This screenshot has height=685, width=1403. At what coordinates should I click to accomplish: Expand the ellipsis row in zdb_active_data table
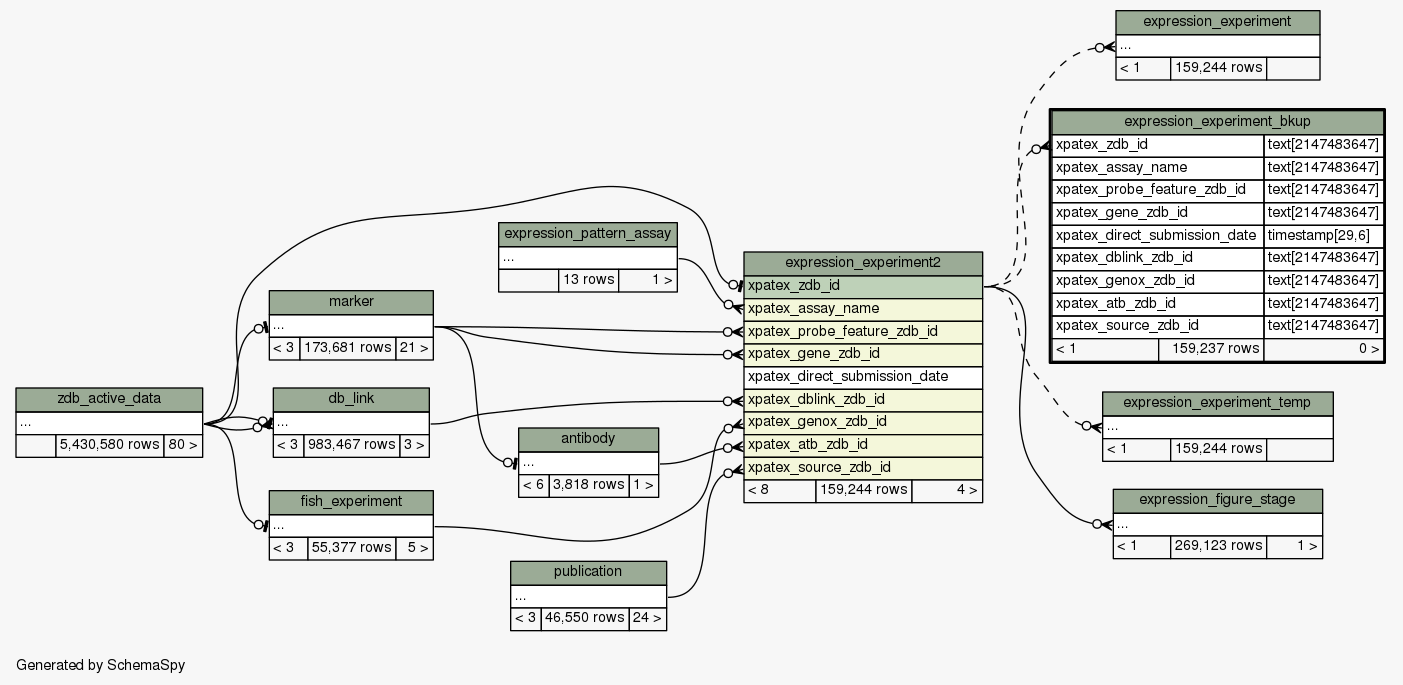(x=109, y=422)
